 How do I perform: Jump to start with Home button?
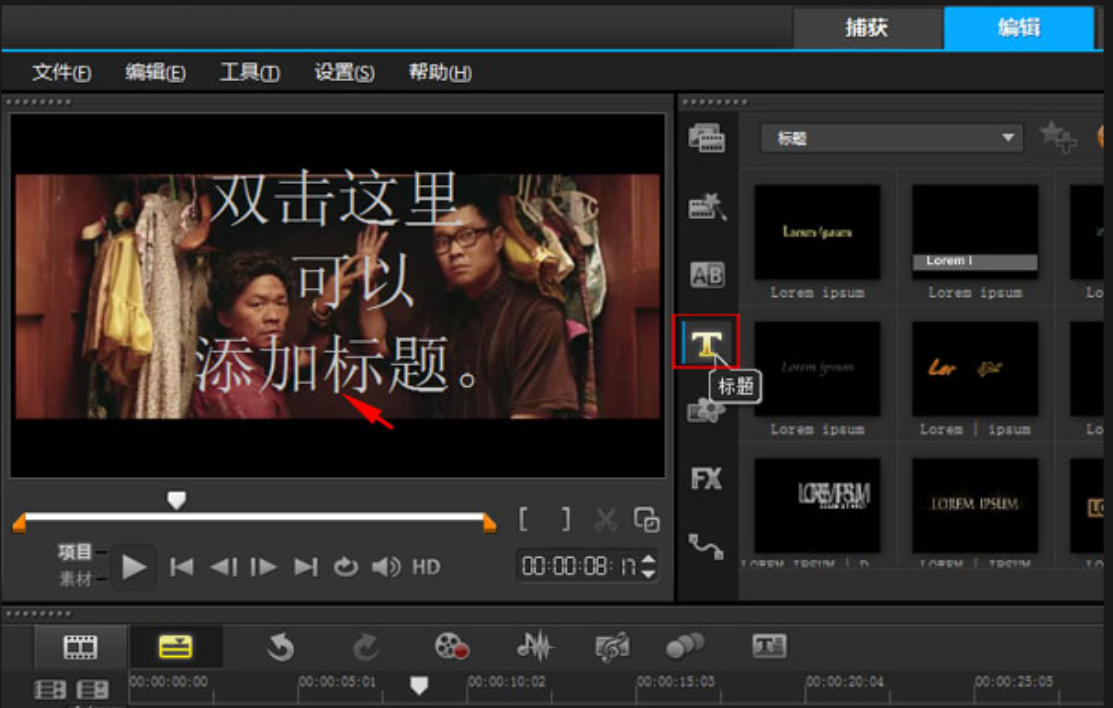[x=182, y=567]
